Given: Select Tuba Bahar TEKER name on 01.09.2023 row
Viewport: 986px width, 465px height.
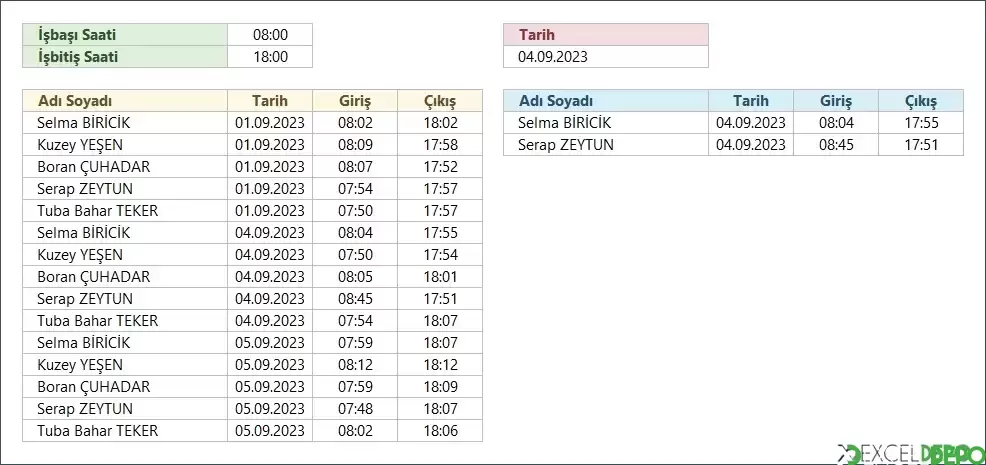Looking at the screenshot, I should (x=125, y=211).
